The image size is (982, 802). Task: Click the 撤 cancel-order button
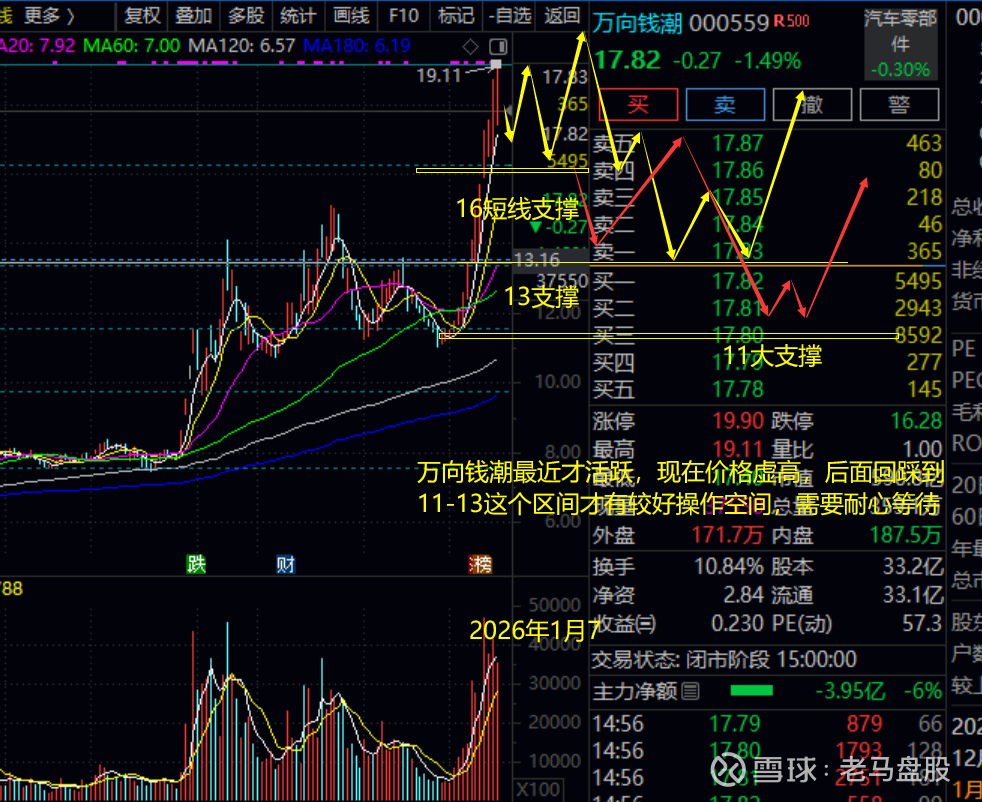[x=812, y=104]
